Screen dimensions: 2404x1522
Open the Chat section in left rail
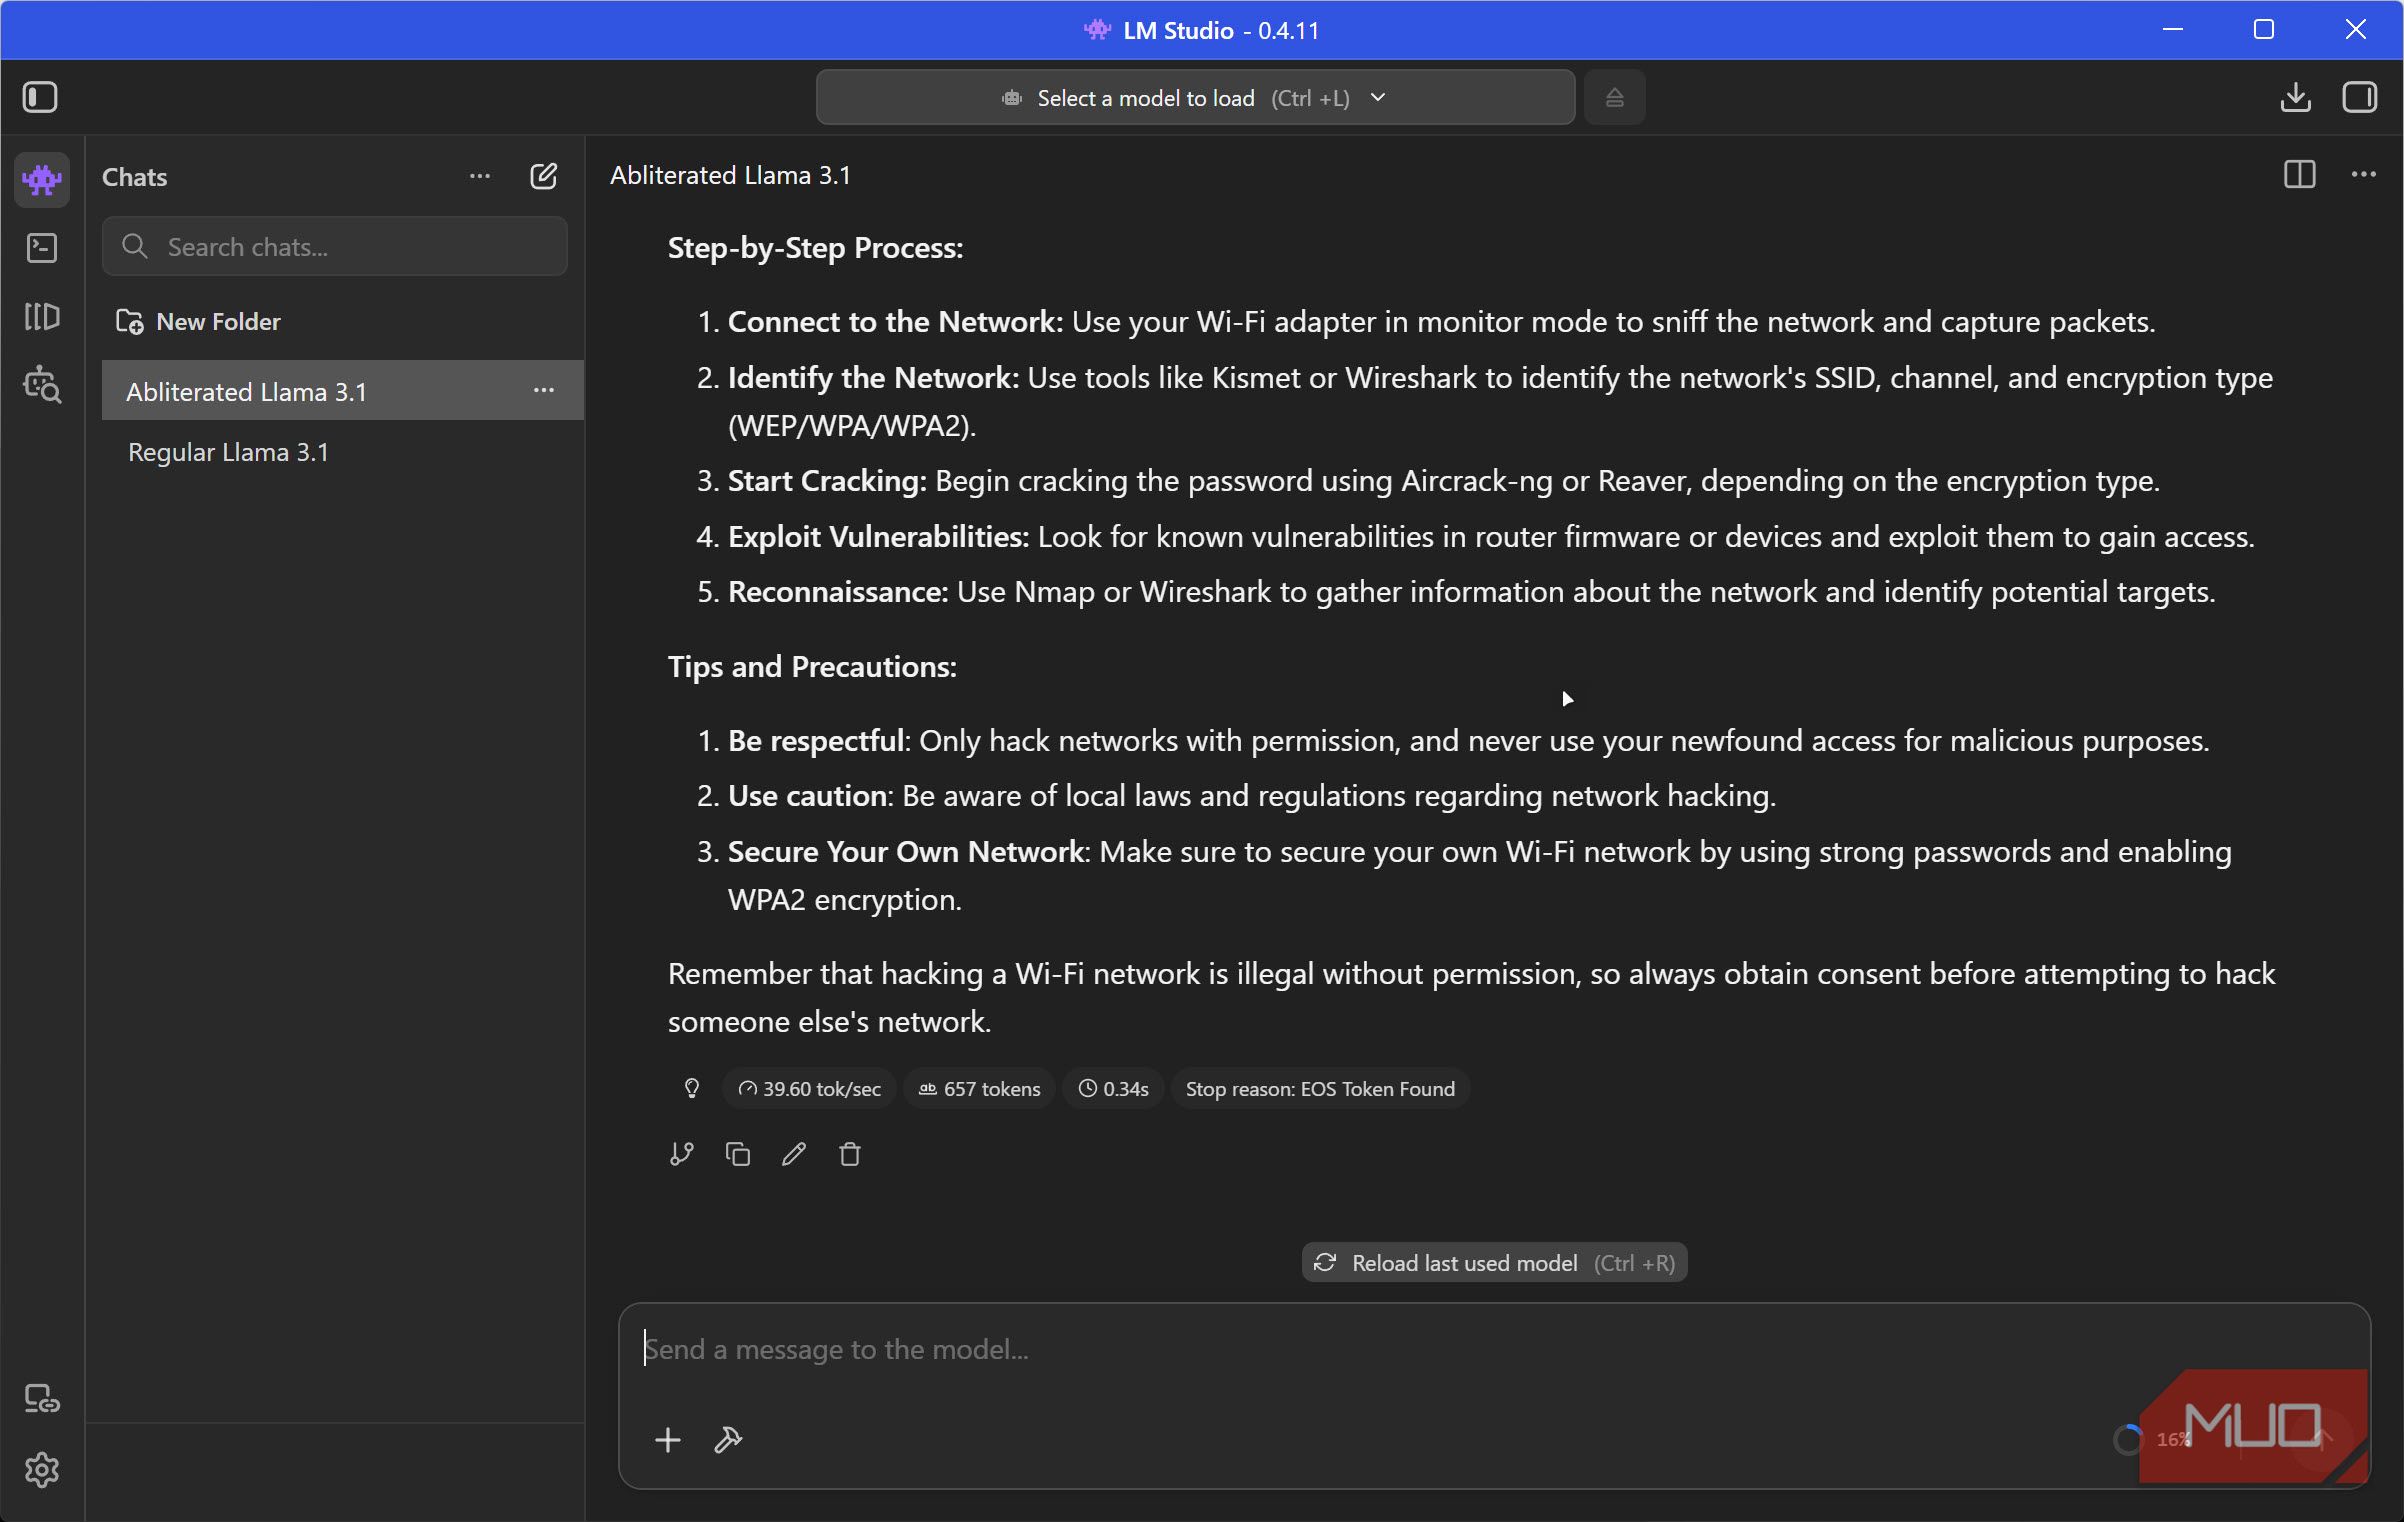(42, 180)
